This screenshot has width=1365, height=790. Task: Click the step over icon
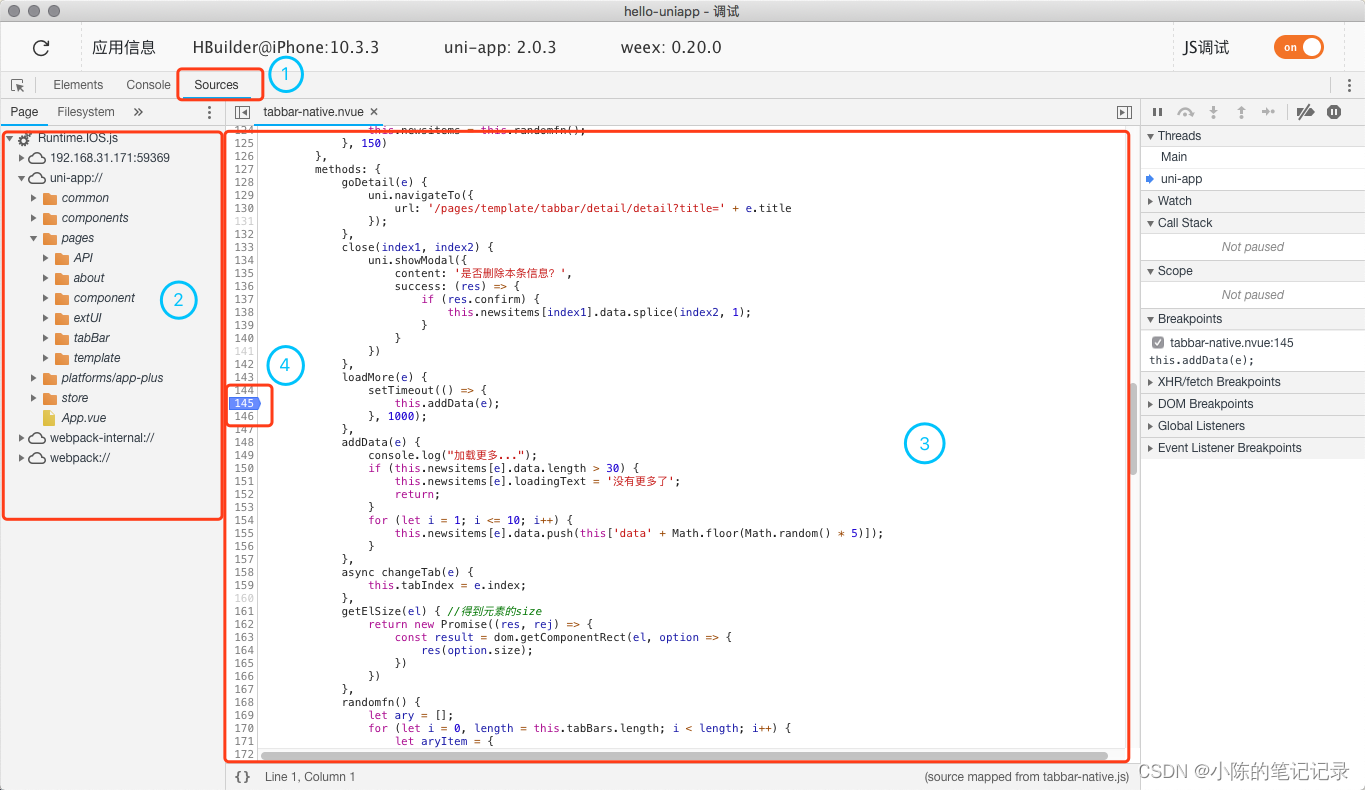[1185, 112]
